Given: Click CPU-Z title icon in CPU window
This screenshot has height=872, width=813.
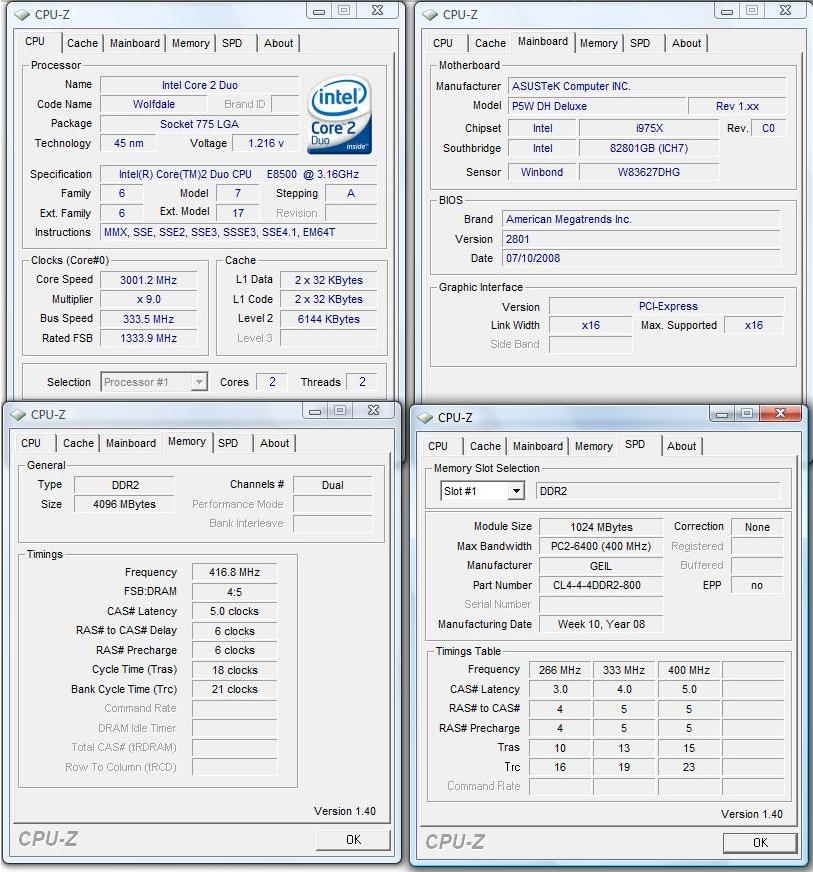Looking at the screenshot, I should tap(22, 14).
